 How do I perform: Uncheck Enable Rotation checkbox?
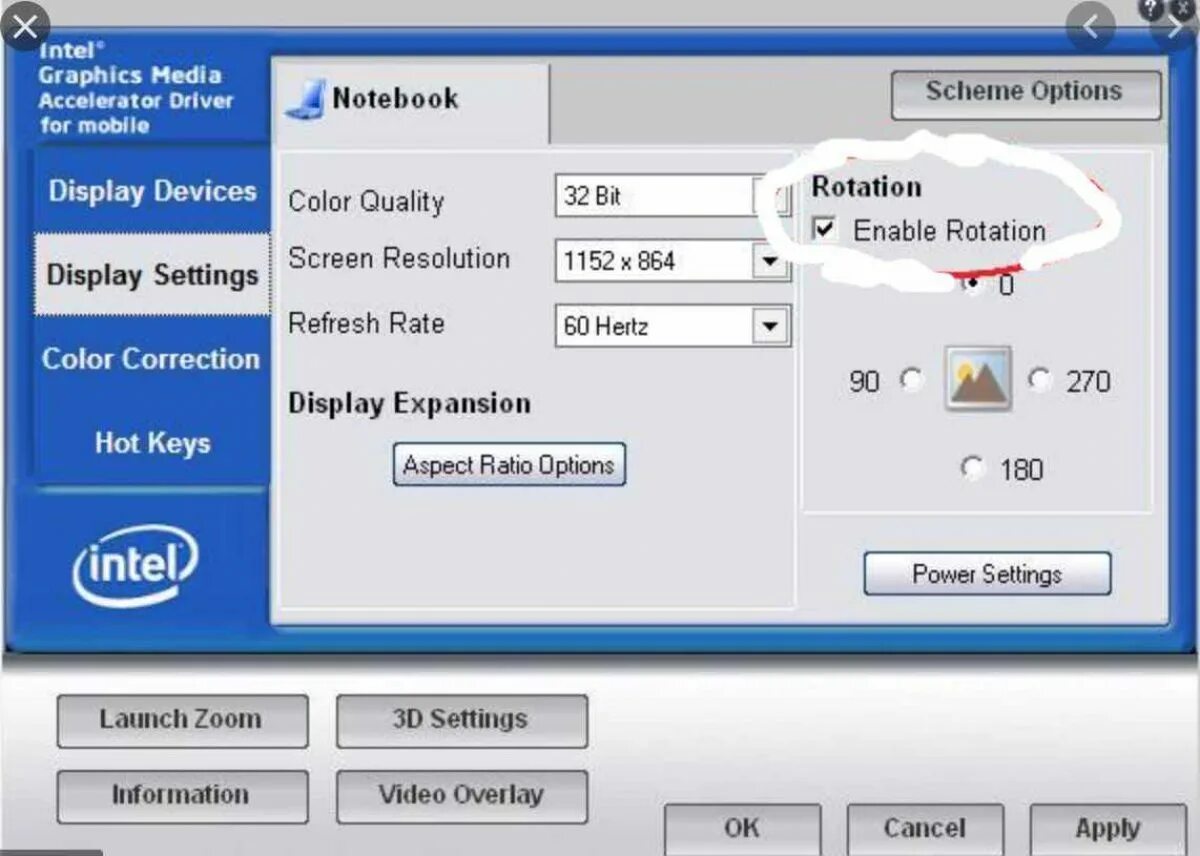(824, 229)
